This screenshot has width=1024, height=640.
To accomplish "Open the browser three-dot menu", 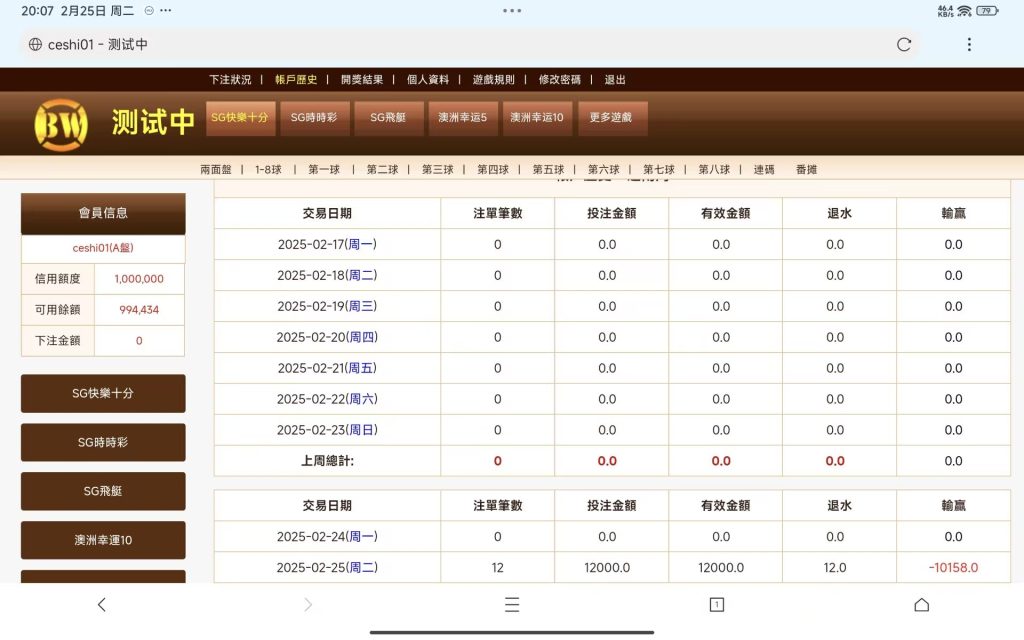I will coord(969,44).
